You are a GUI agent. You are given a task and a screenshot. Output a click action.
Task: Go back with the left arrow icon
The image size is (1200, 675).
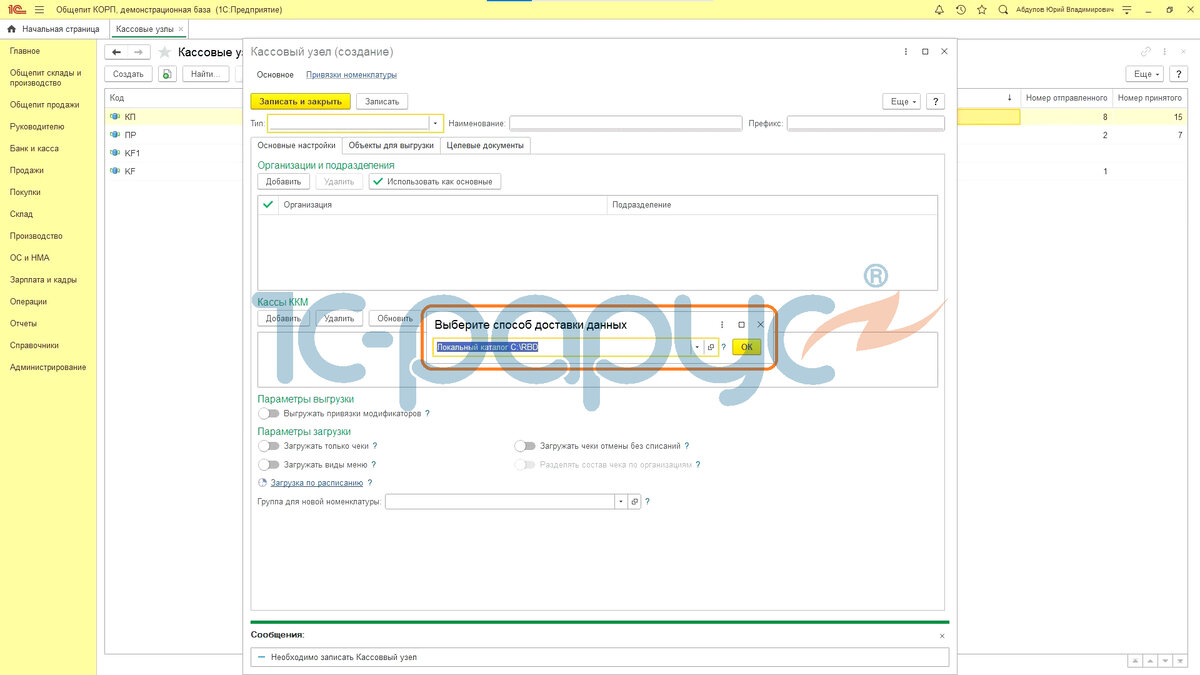point(116,51)
